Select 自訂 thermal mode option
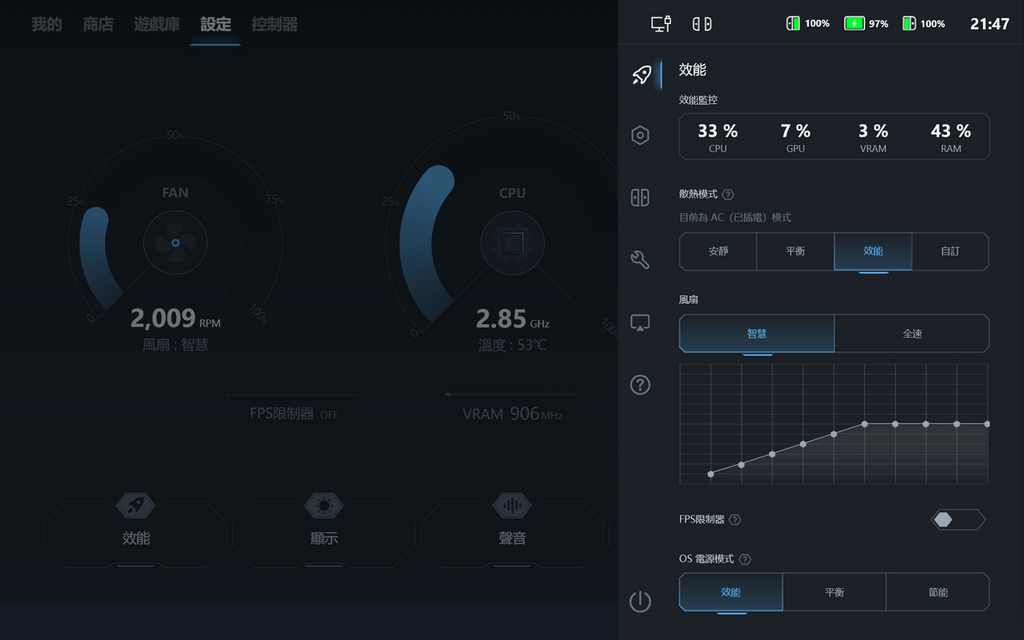Viewport: 1024px width, 640px height. click(949, 252)
